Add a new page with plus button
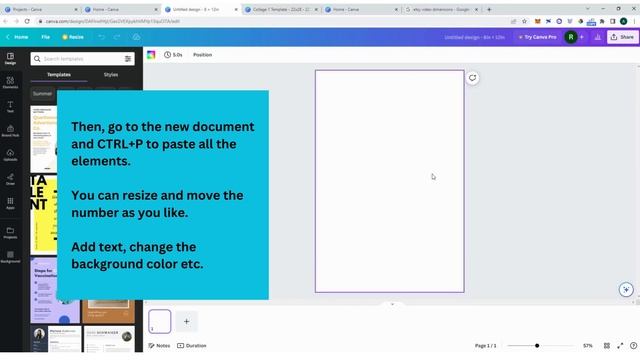 click(x=187, y=322)
